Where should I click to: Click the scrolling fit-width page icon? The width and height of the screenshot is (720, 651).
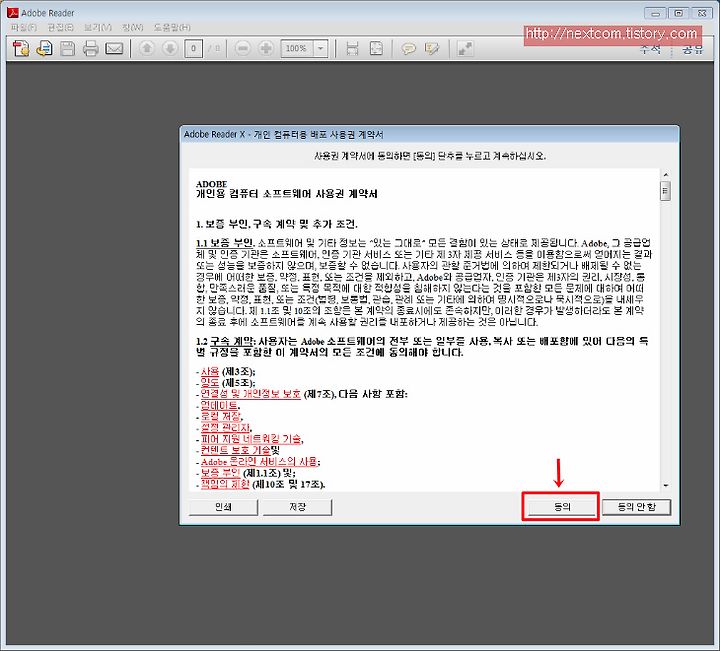point(352,48)
